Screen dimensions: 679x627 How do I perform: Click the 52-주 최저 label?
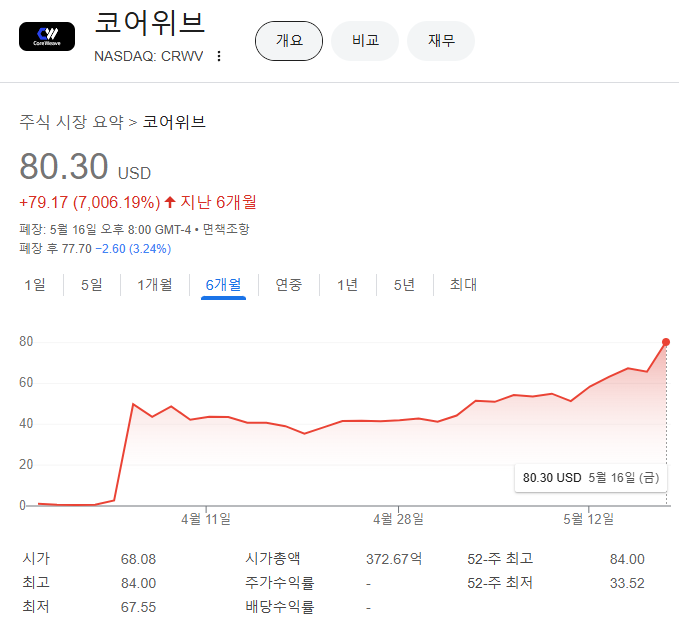pos(500,583)
